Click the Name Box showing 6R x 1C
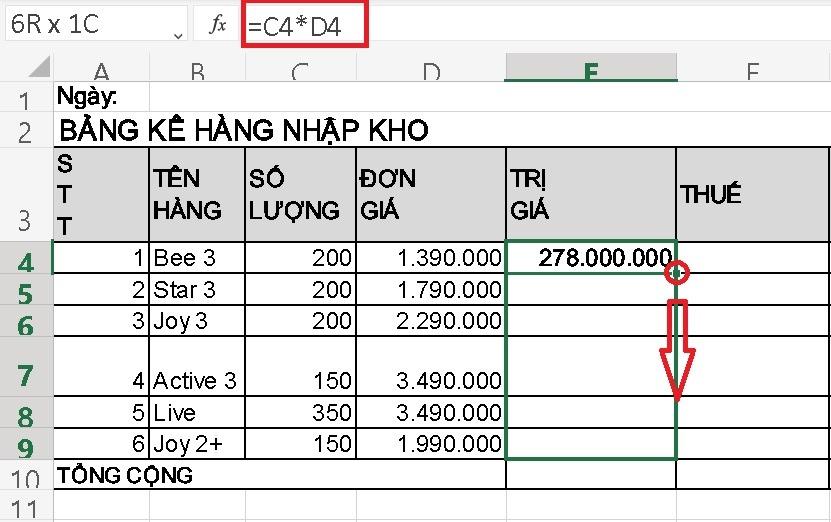831x522 pixels. coord(96,24)
